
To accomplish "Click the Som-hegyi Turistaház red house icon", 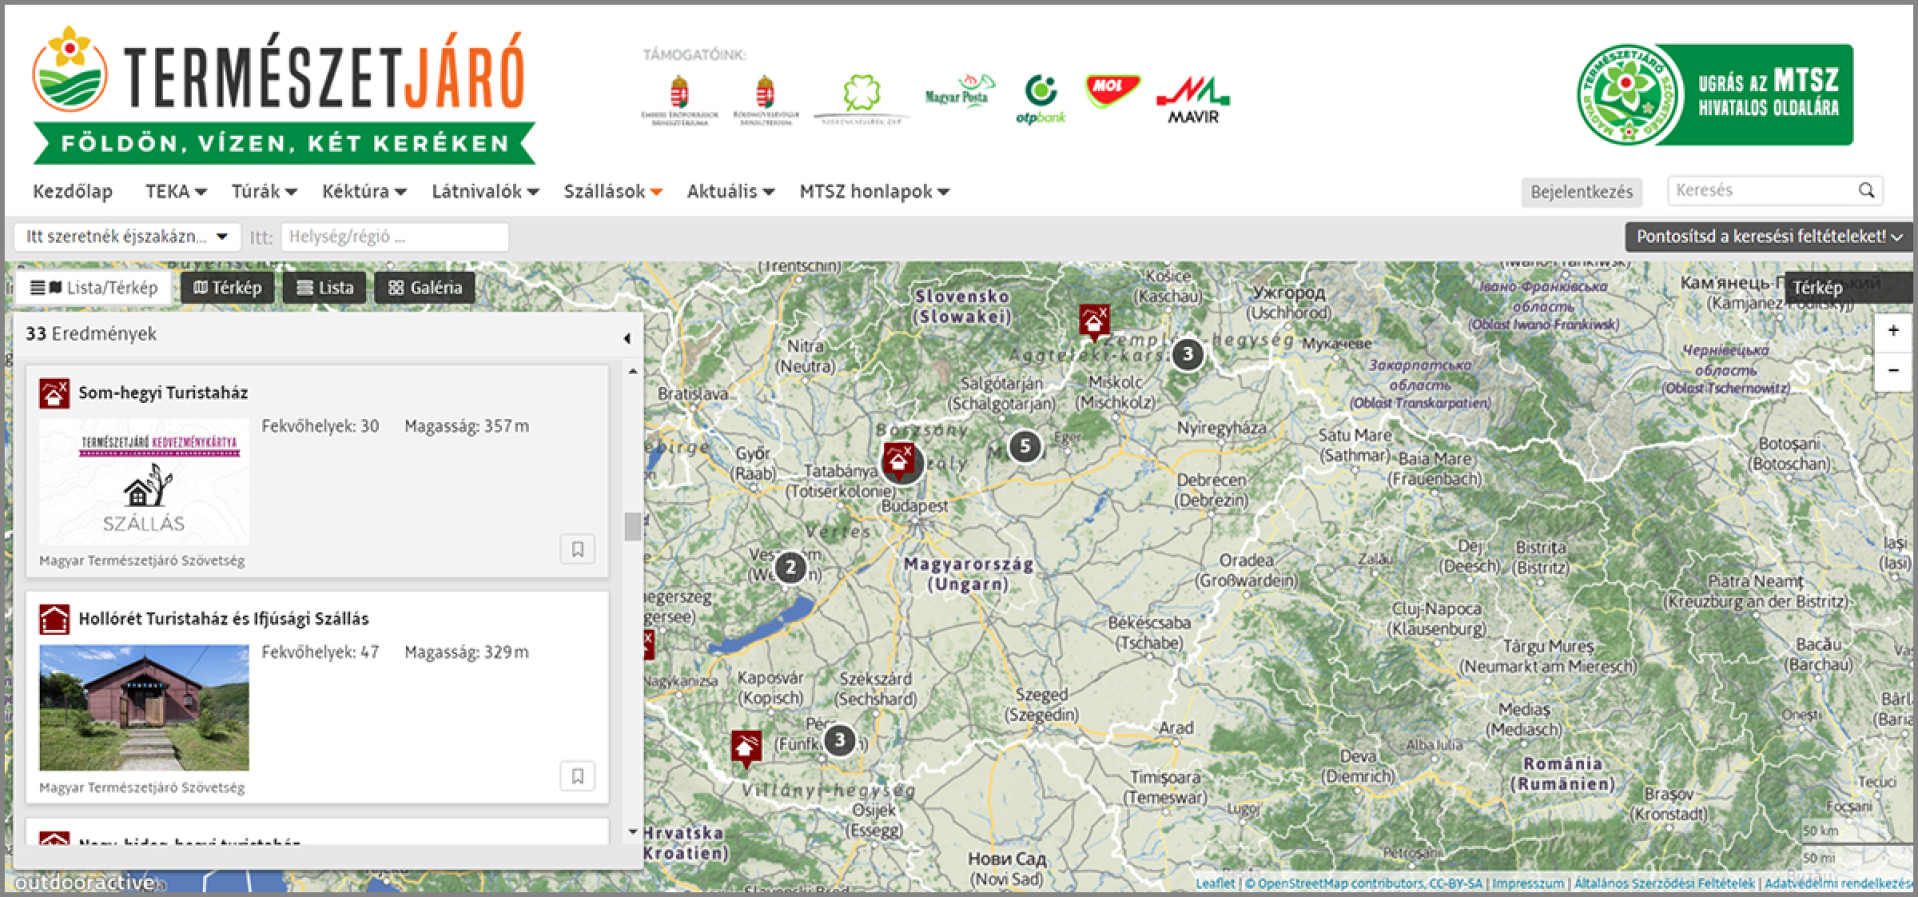I will point(54,393).
